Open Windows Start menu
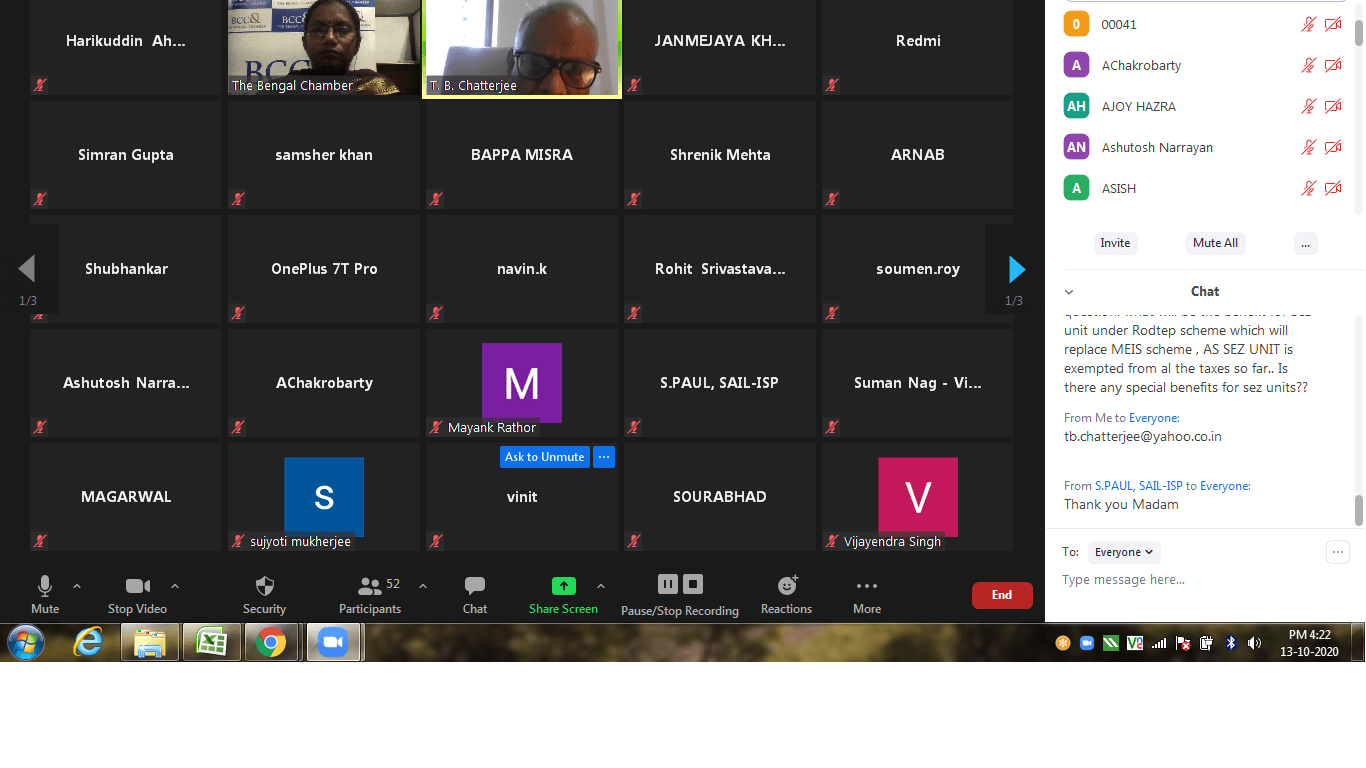Image resolution: width=1366 pixels, height=768 pixels. [25, 643]
